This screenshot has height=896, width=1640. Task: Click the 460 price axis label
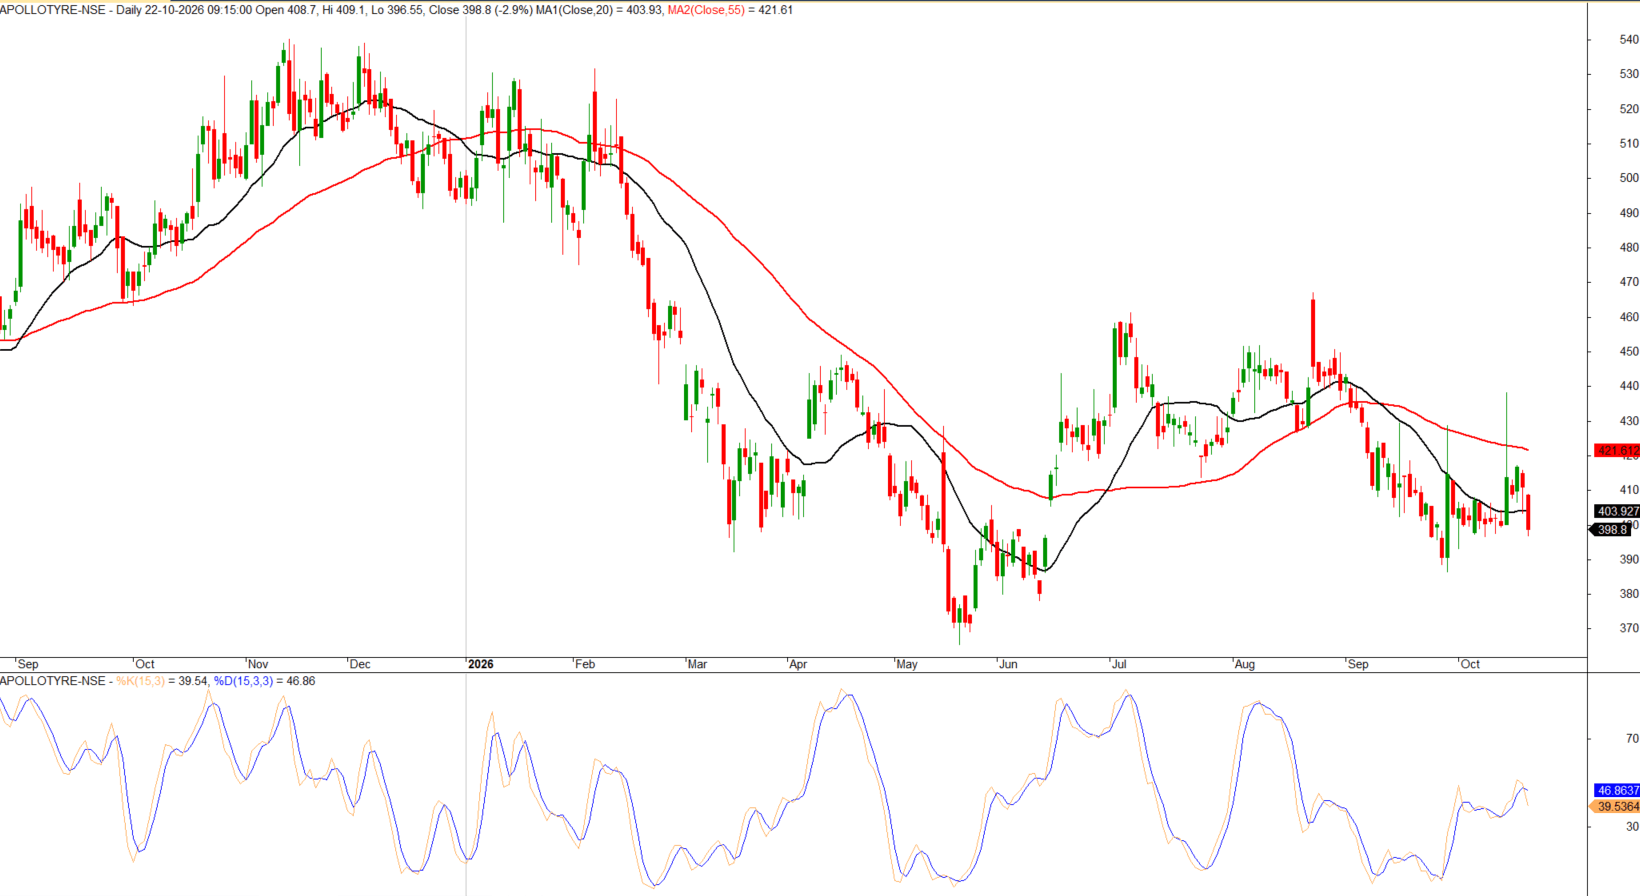point(1629,317)
